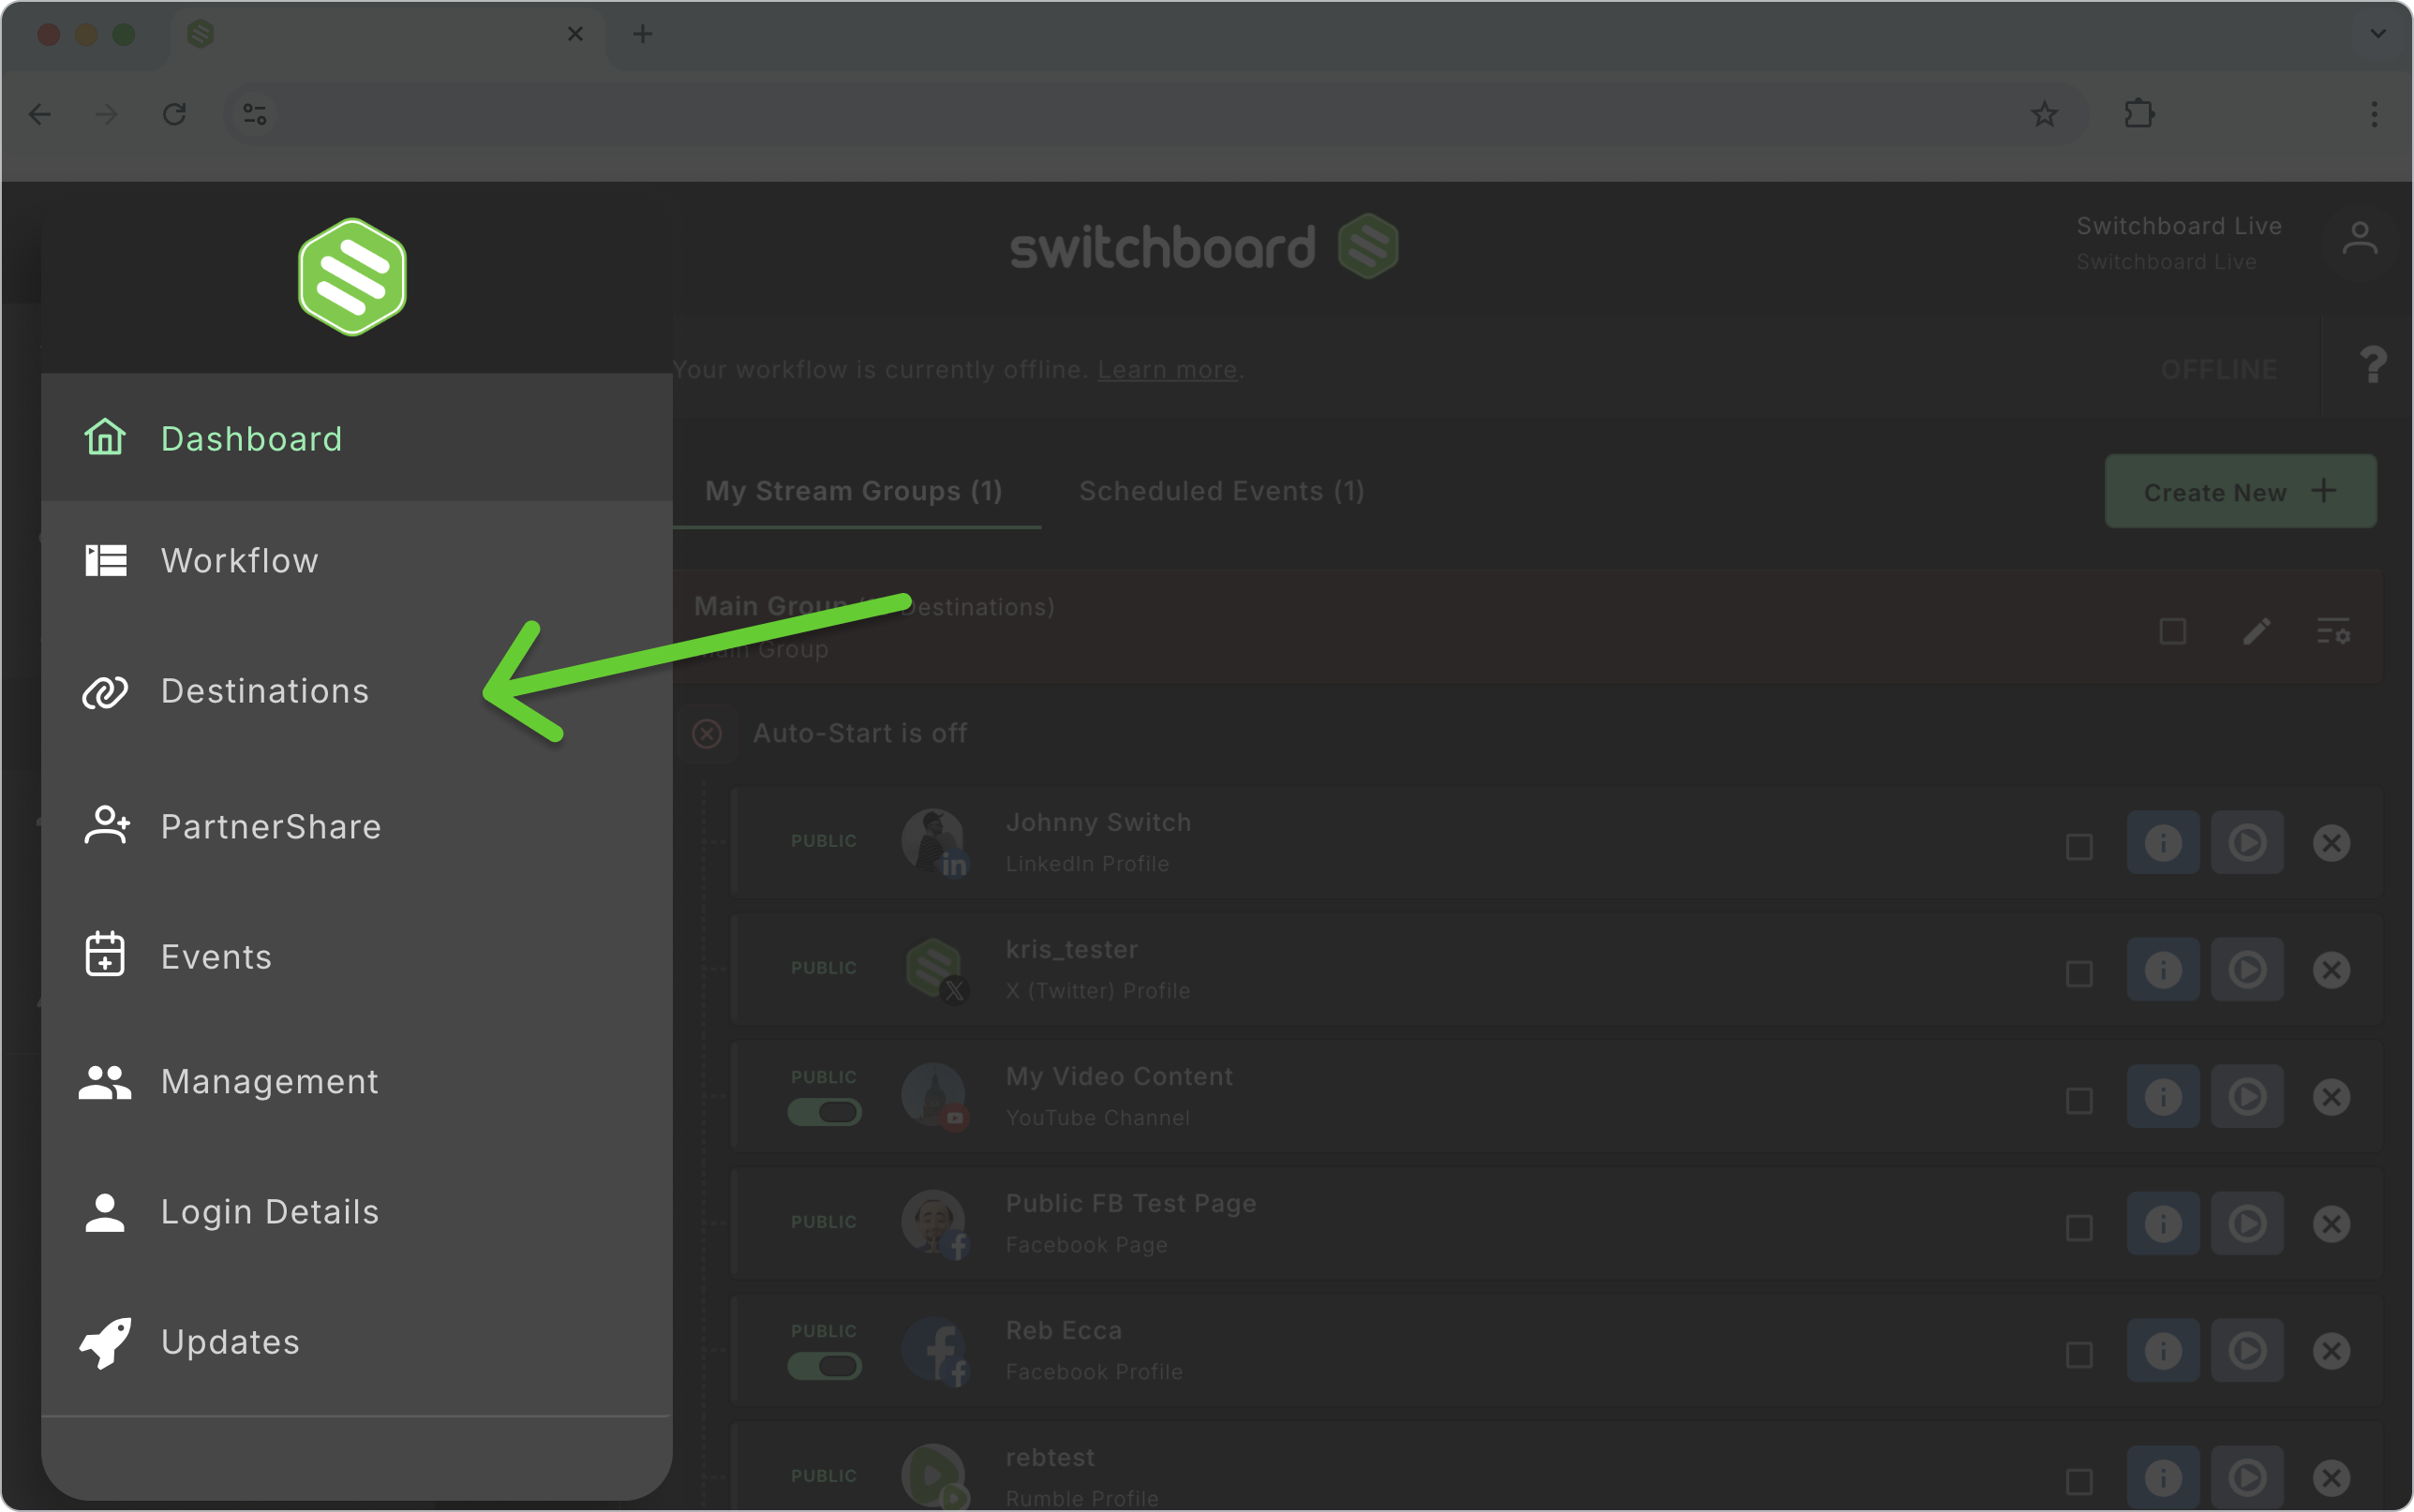The image size is (2414, 1512).
Task: Click the Dashboard home icon
Action: [x=105, y=438]
